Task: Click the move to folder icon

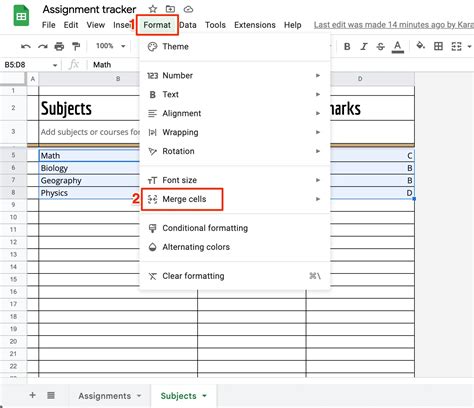Action: point(170,9)
